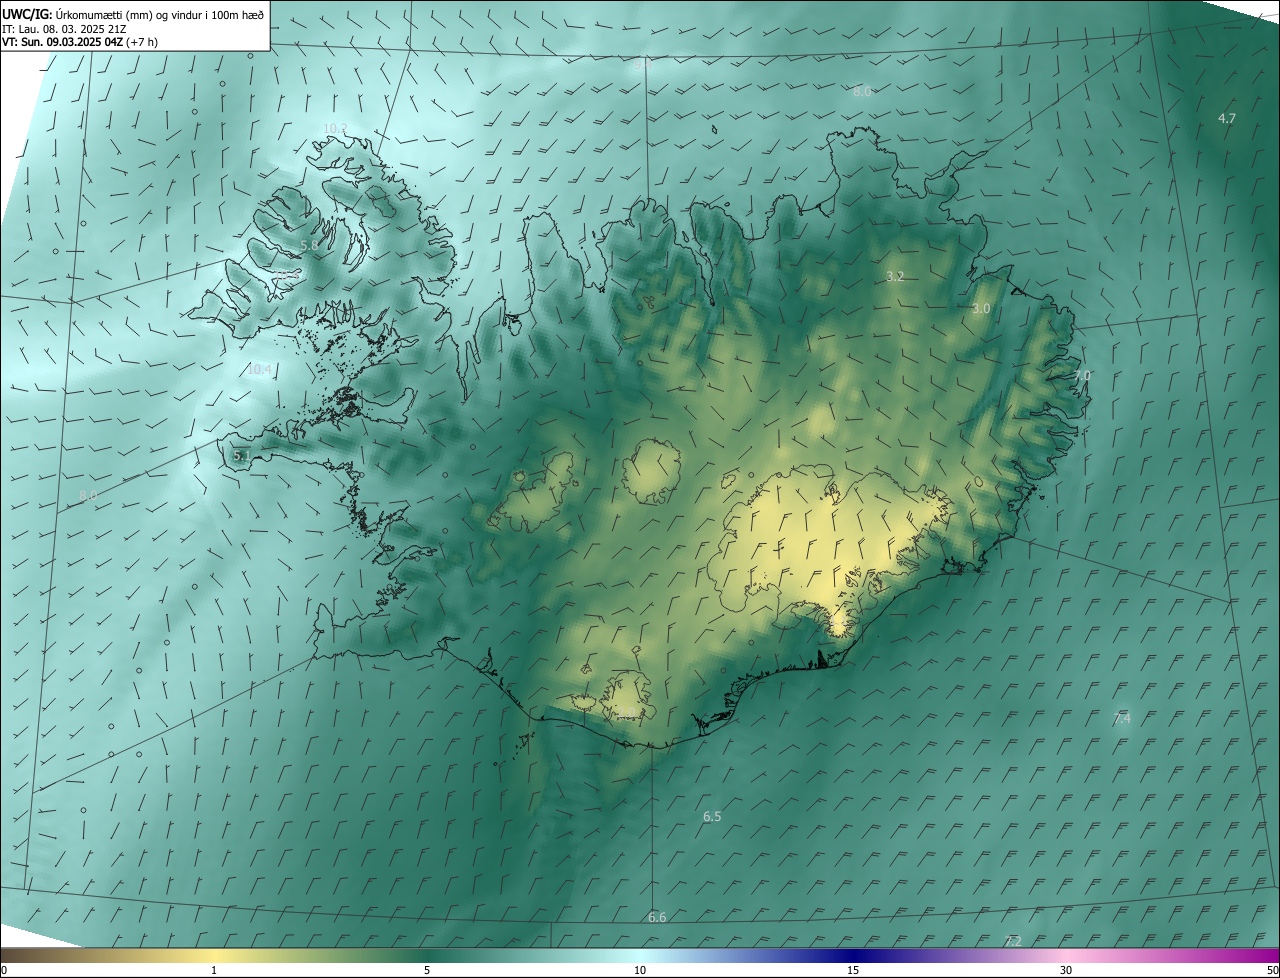This screenshot has height=978, width=1280.
Task: Click the title 'UWC/IG: Úrkomumætti (mm) og vindur i 100m hæð'
Action: (134, 13)
